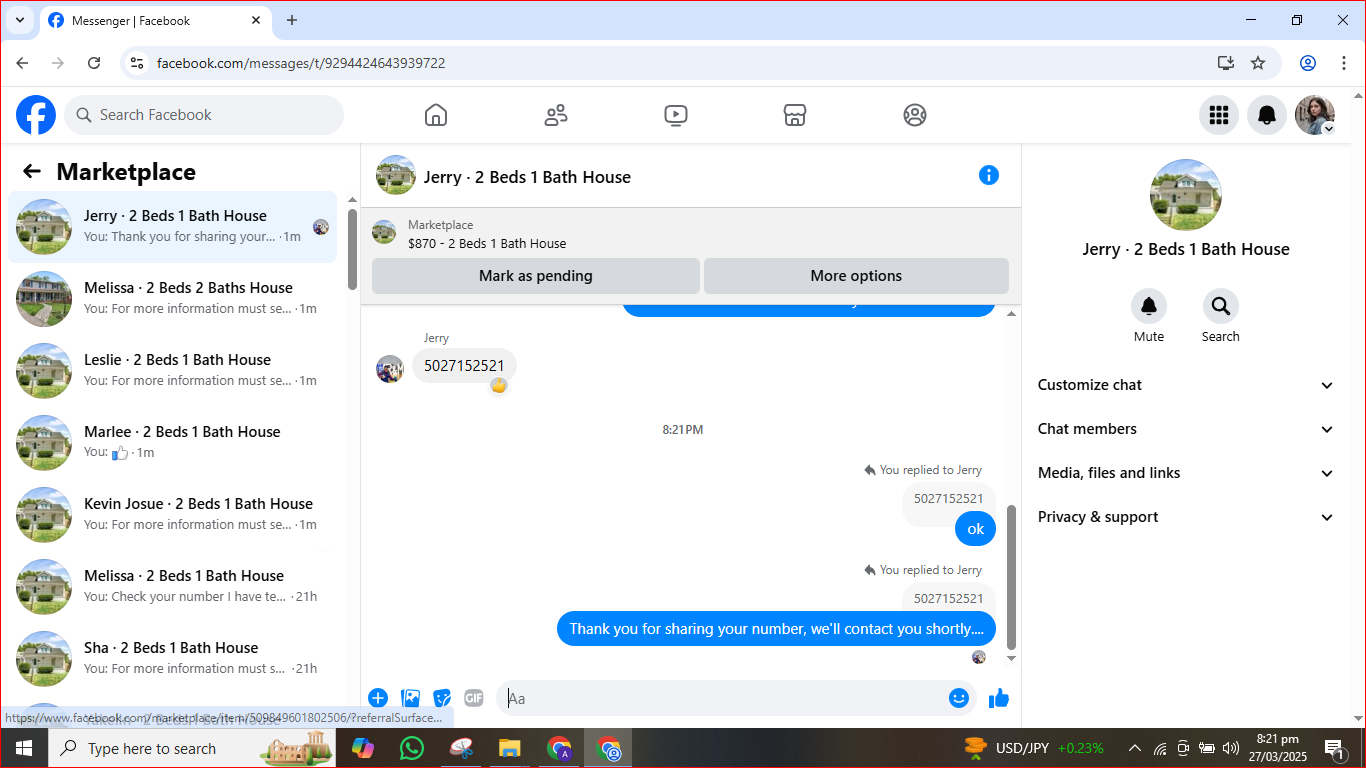Open Chrome's three-dot menu
The height and width of the screenshot is (768, 1366).
tap(1344, 63)
